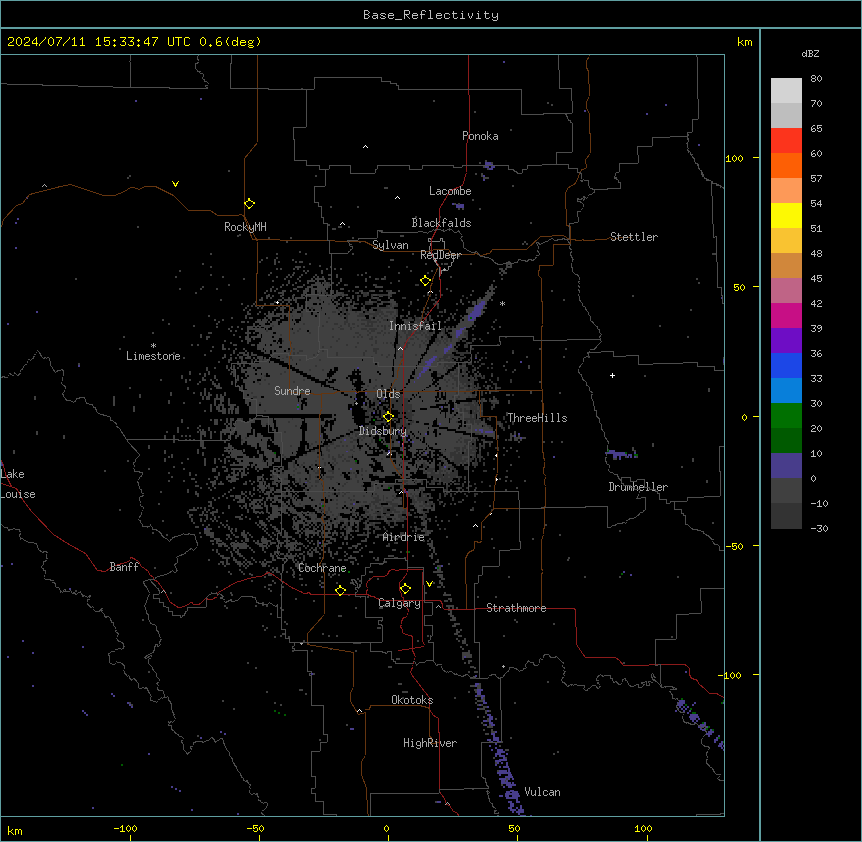The width and height of the screenshot is (862, 842).
Task: Click the slate-purple 0-10 dBZ legend swatch
Action: point(786,466)
